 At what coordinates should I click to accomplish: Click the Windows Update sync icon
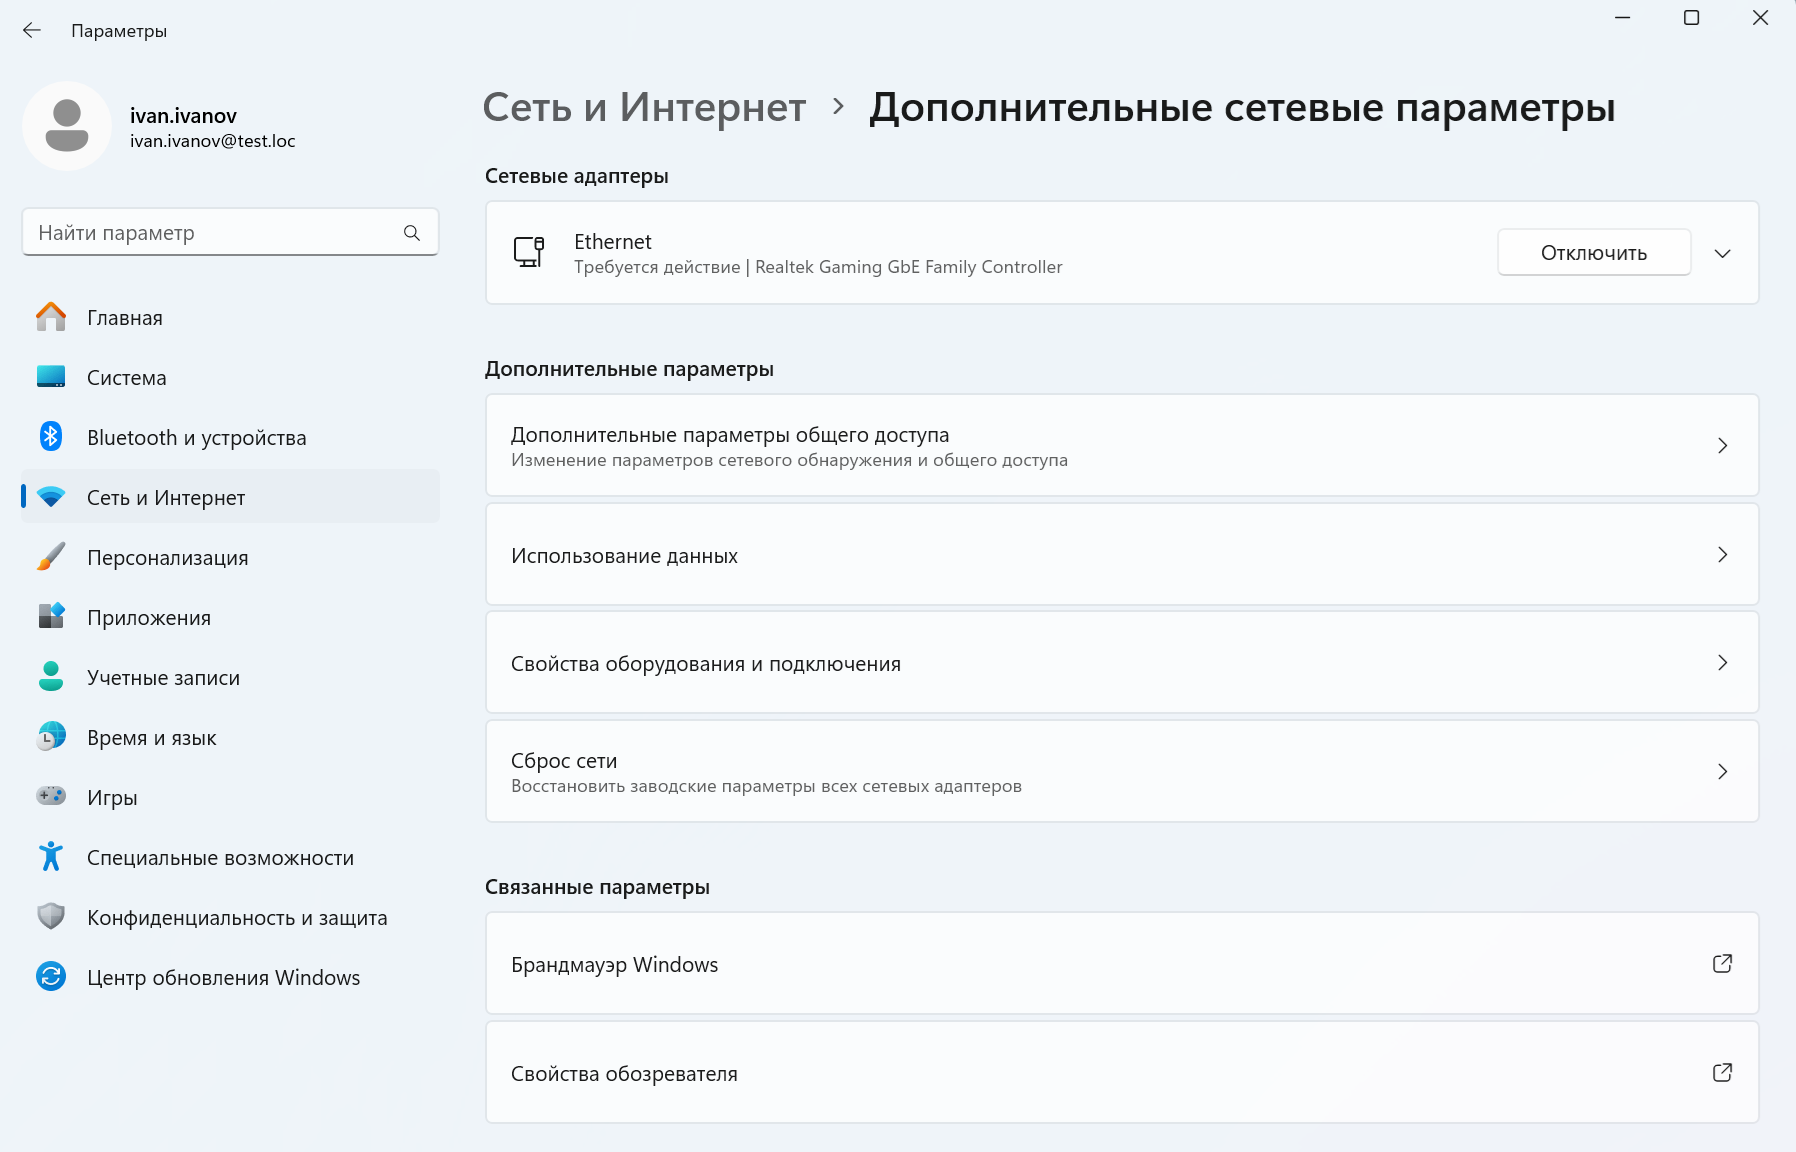click(x=51, y=977)
